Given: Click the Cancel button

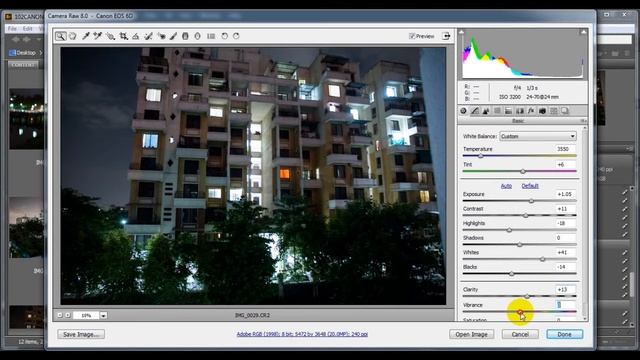Looking at the screenshot, I should click(x=520, y=334).
